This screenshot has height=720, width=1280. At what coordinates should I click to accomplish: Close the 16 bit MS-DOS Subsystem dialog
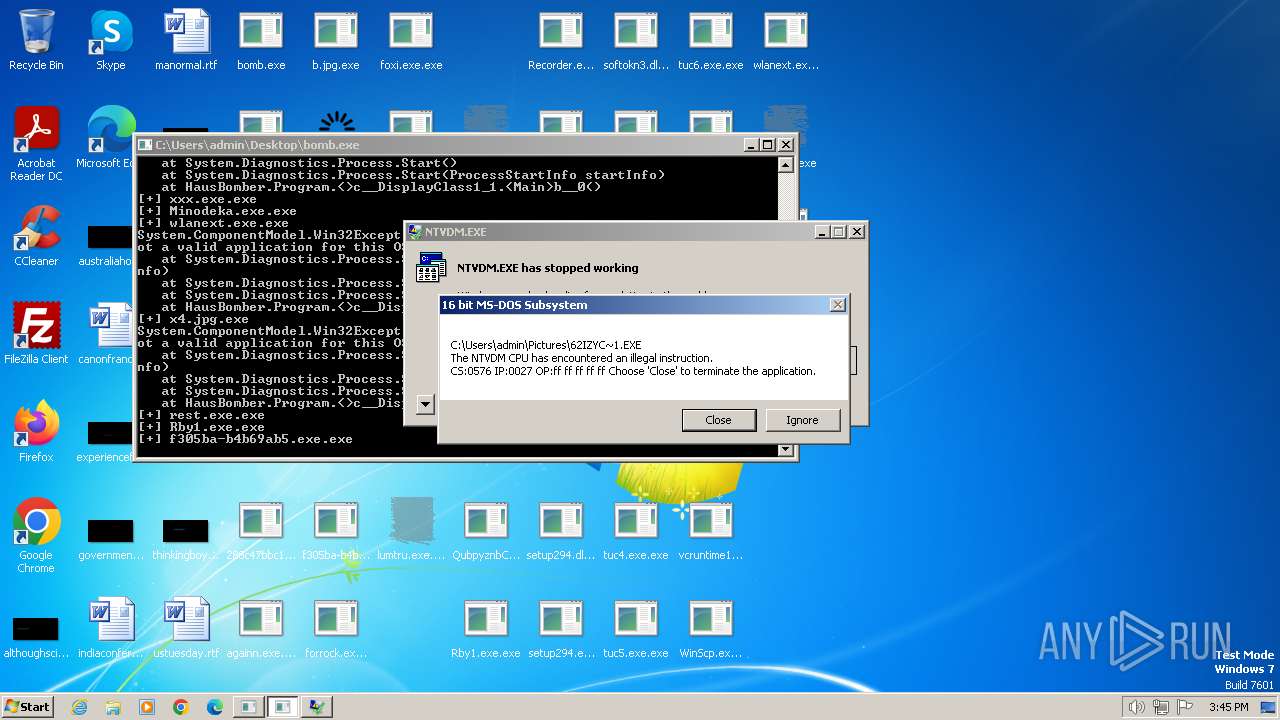pos(838,305)
